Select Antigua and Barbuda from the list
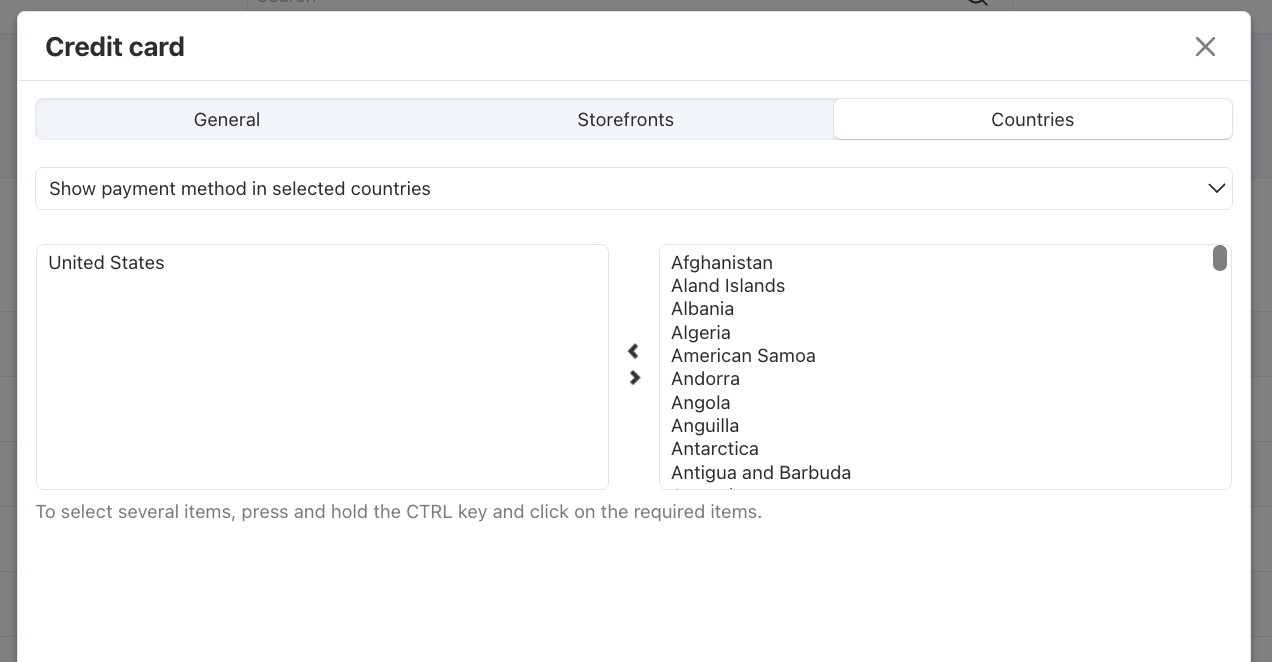The width and height of the screenshot is (1272, 662). (760, 472)
